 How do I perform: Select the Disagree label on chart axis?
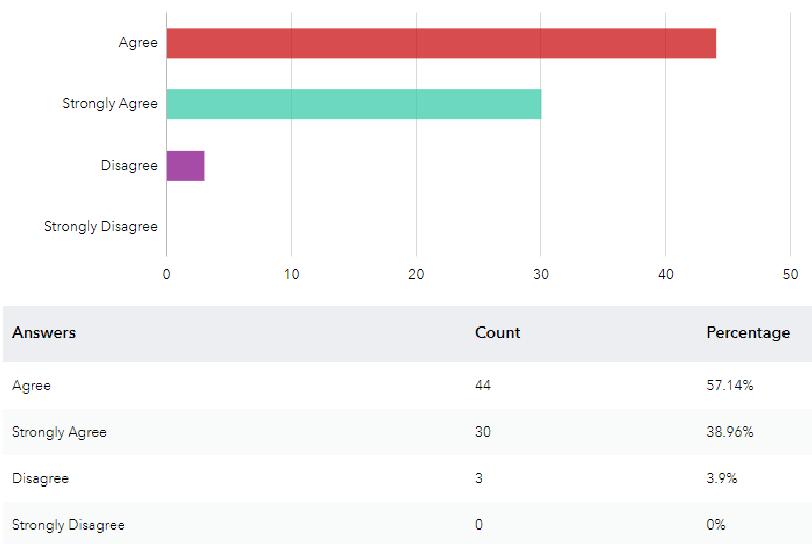(129, 165)
